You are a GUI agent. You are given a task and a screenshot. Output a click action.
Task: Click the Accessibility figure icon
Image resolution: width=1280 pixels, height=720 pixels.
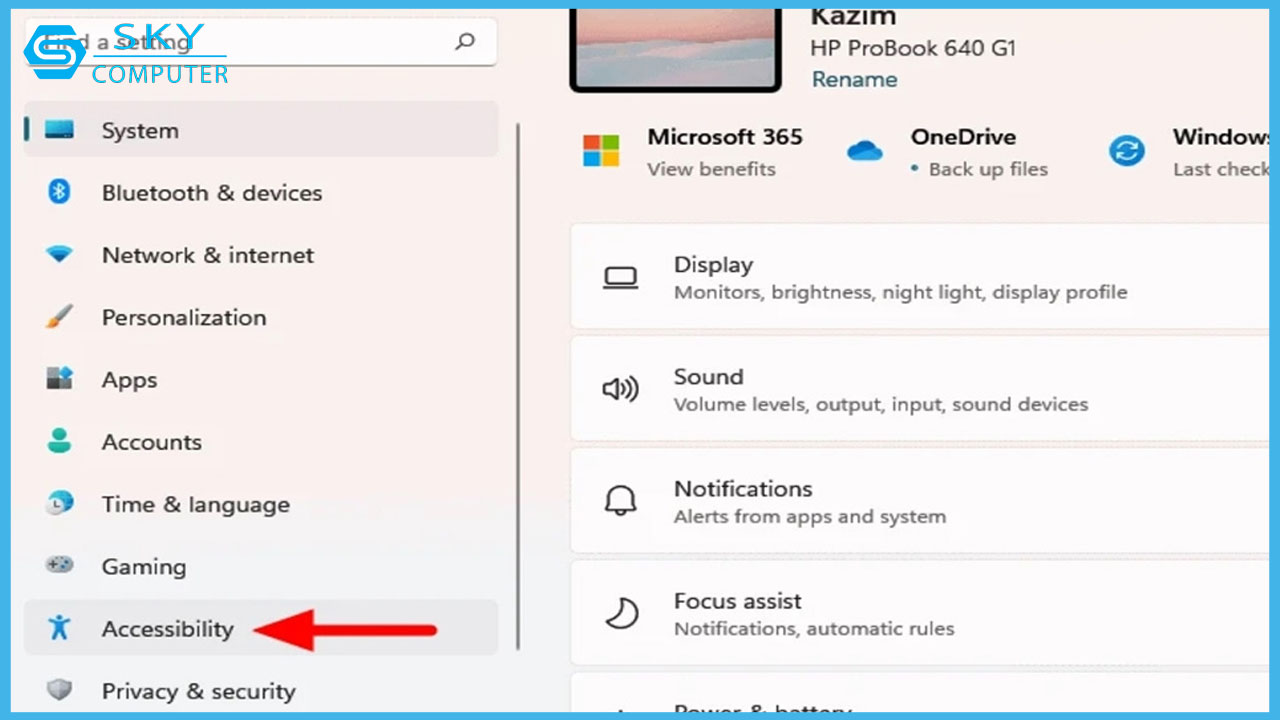point(59,628)
